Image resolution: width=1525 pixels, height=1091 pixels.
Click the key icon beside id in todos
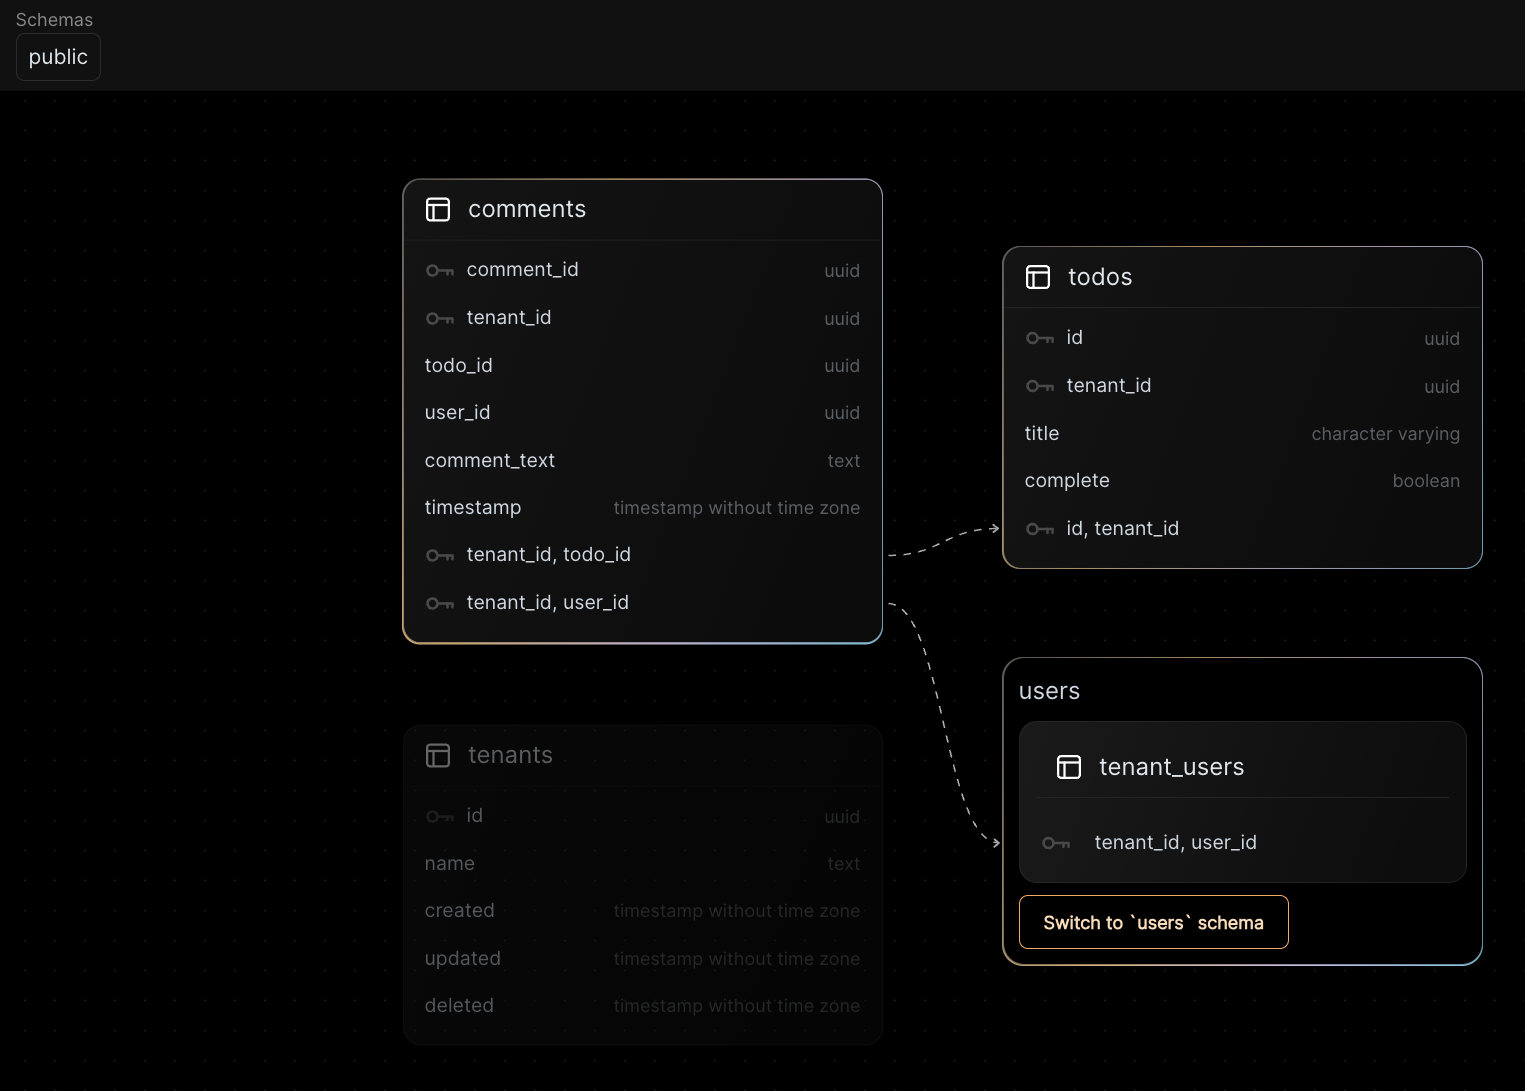[1040, 338]
